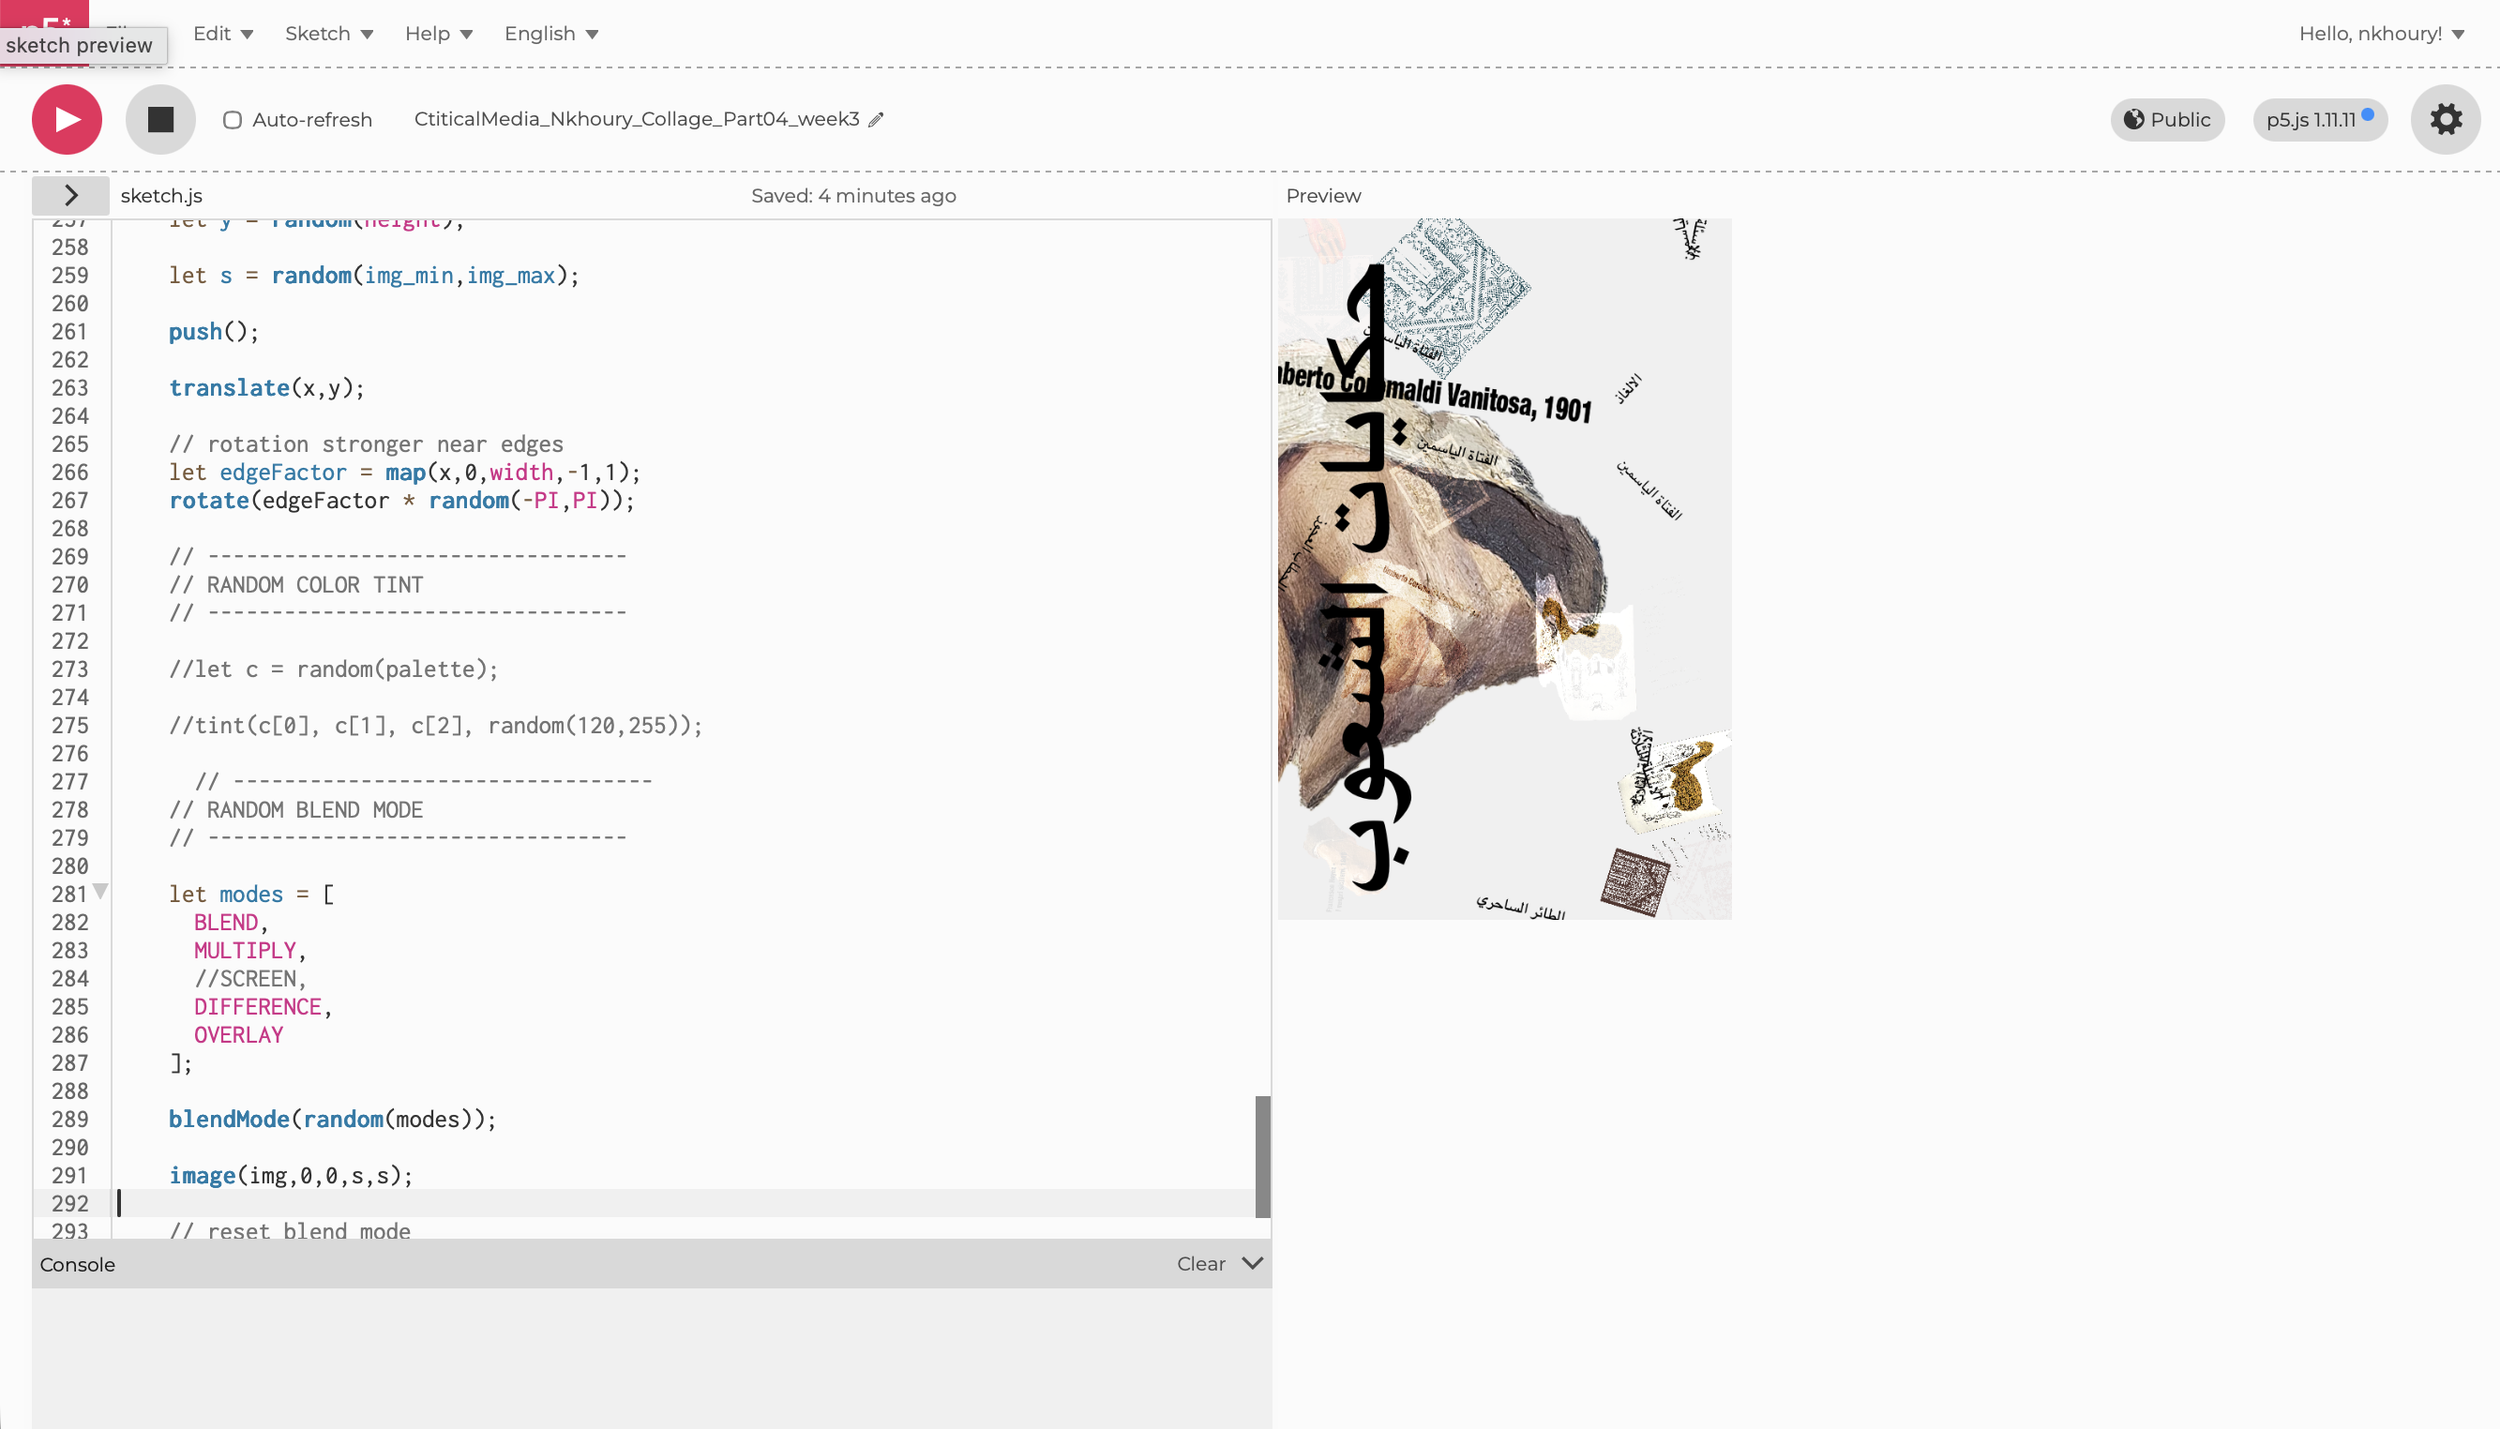2500x1429 pixels.
Task: Click the // reset blend mode comment
Action: 289,1231
